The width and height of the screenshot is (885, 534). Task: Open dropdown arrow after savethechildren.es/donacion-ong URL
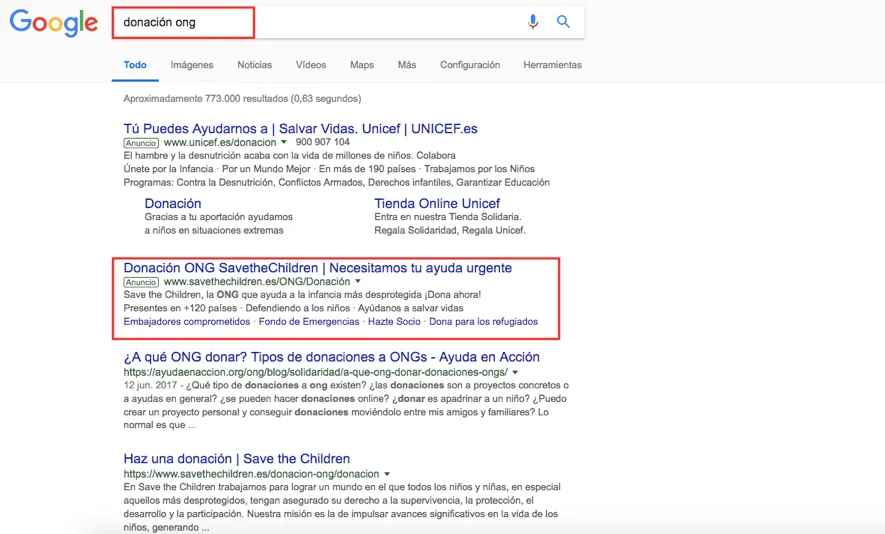(387, 474)
